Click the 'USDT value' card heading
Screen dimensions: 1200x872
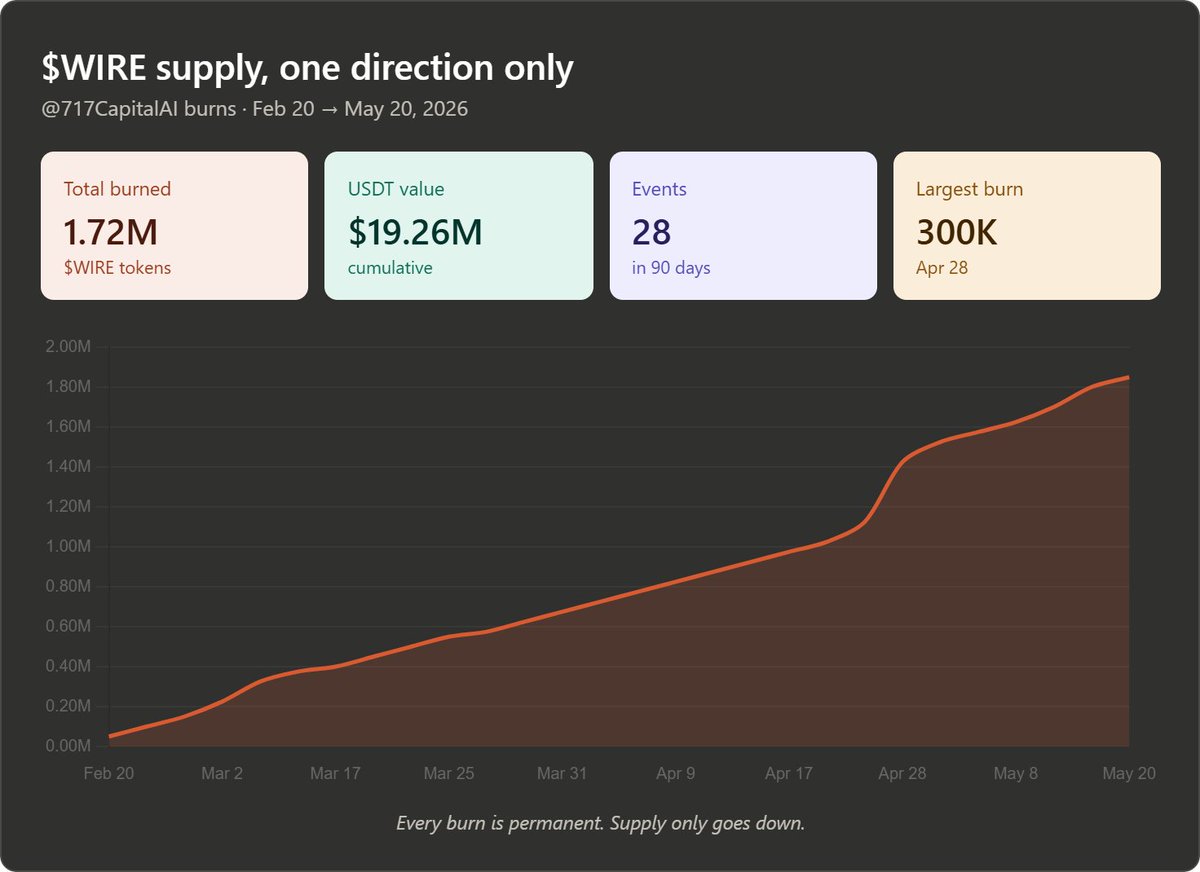(396, 189)
